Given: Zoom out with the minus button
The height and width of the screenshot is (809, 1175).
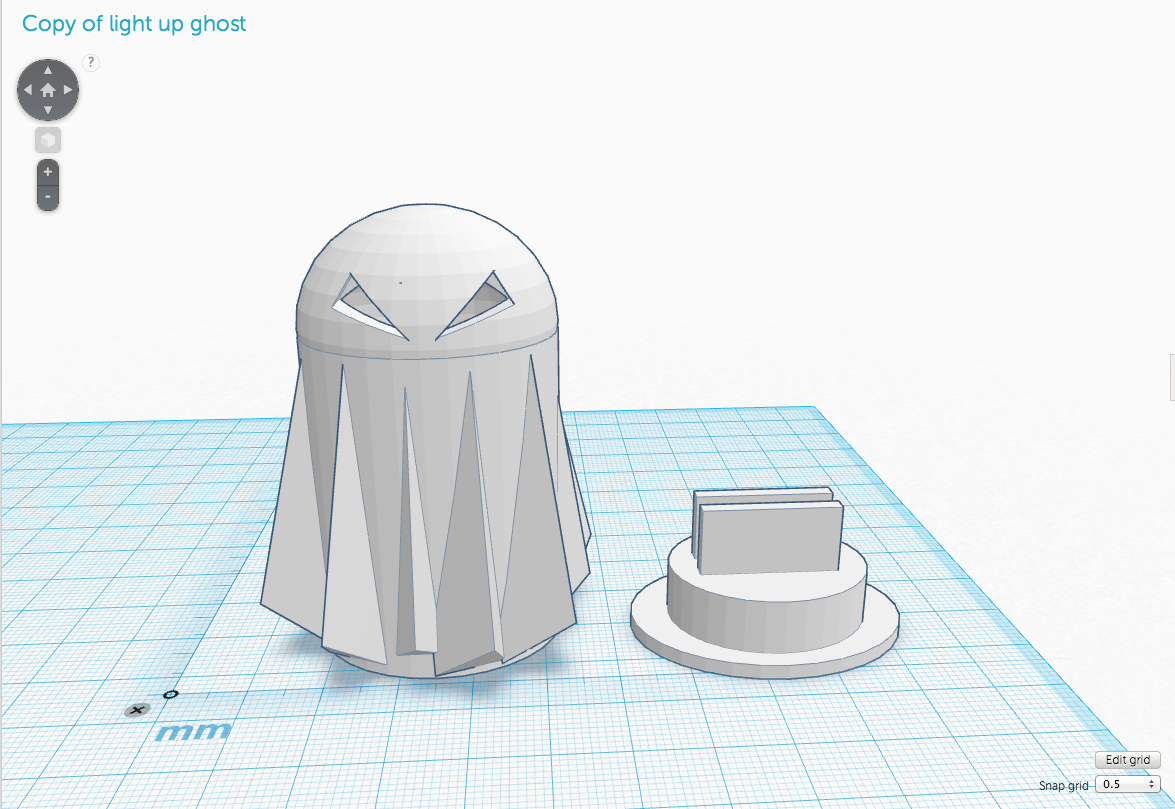Looking at the screenshot, I should tap(48, 197).
